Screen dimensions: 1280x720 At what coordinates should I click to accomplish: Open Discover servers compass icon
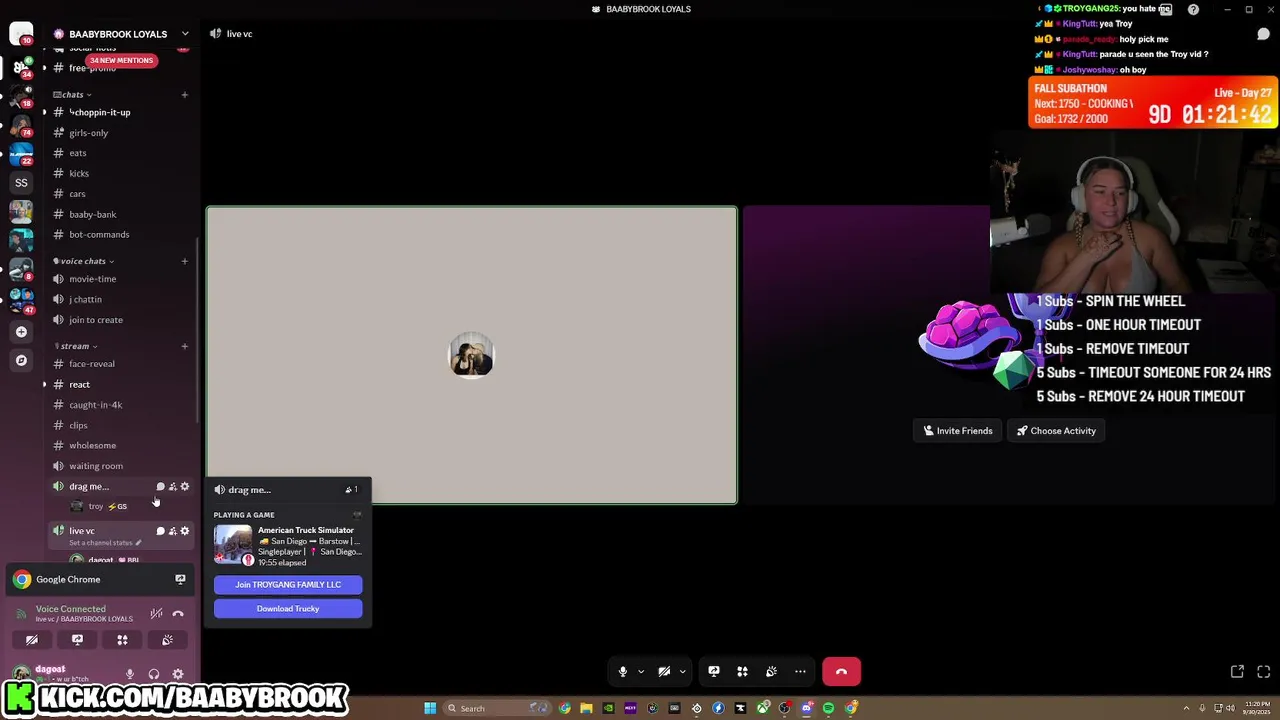(x=21, y=360)
